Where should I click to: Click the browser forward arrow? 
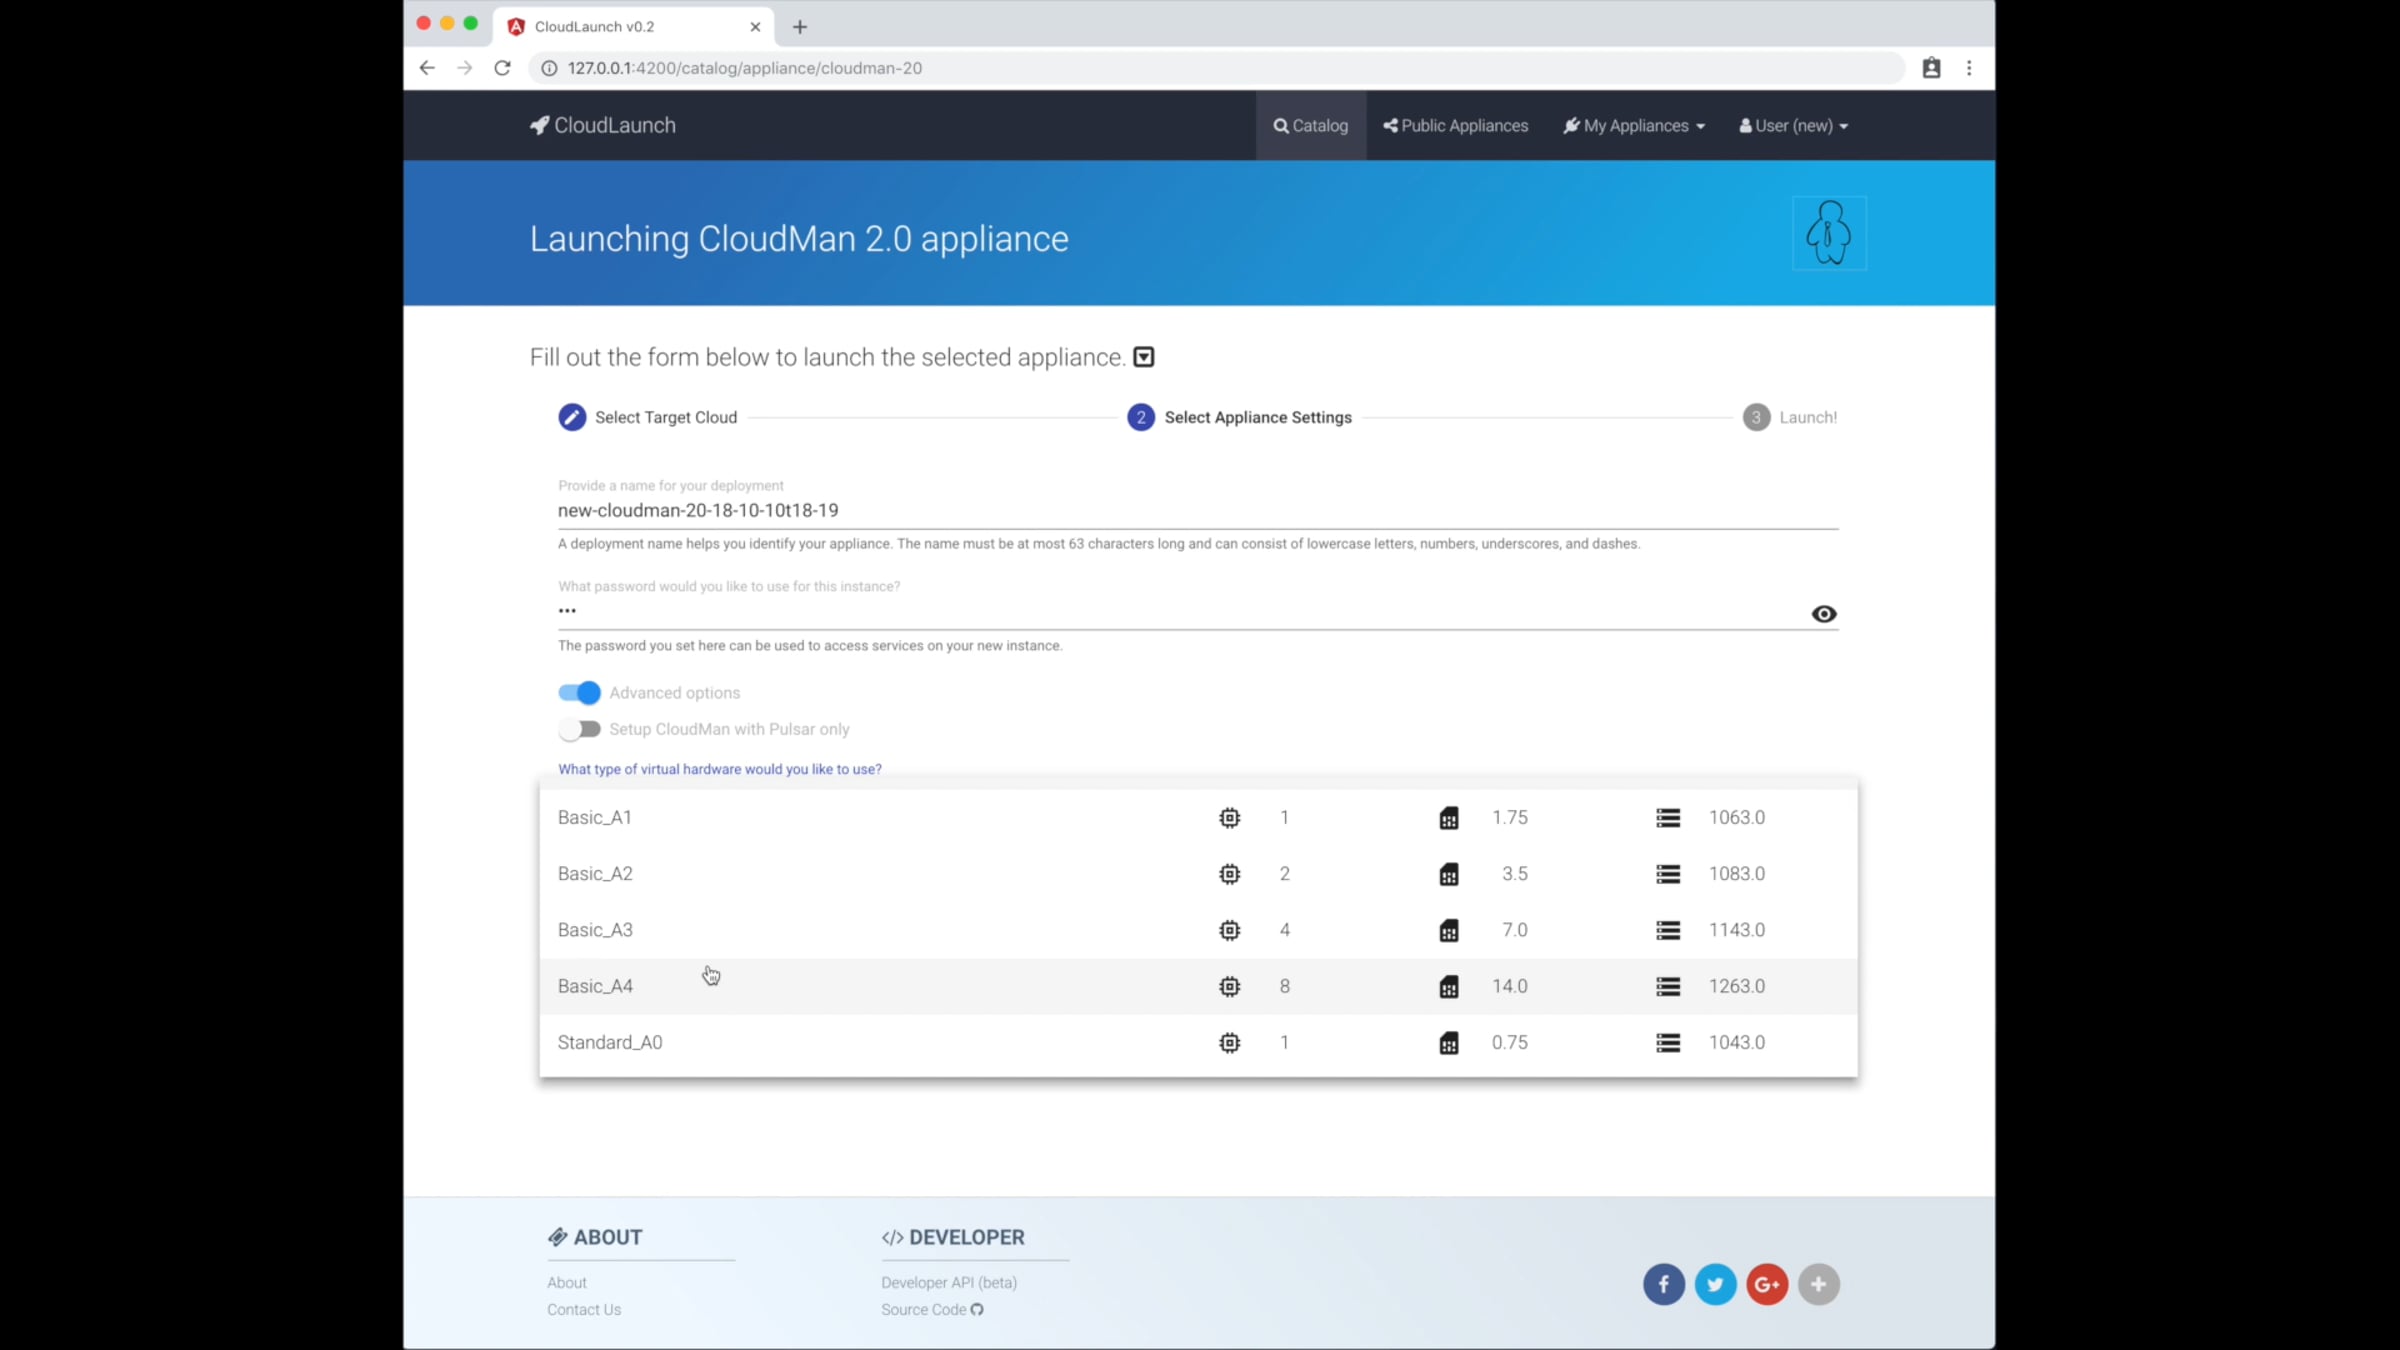point(465,68)
